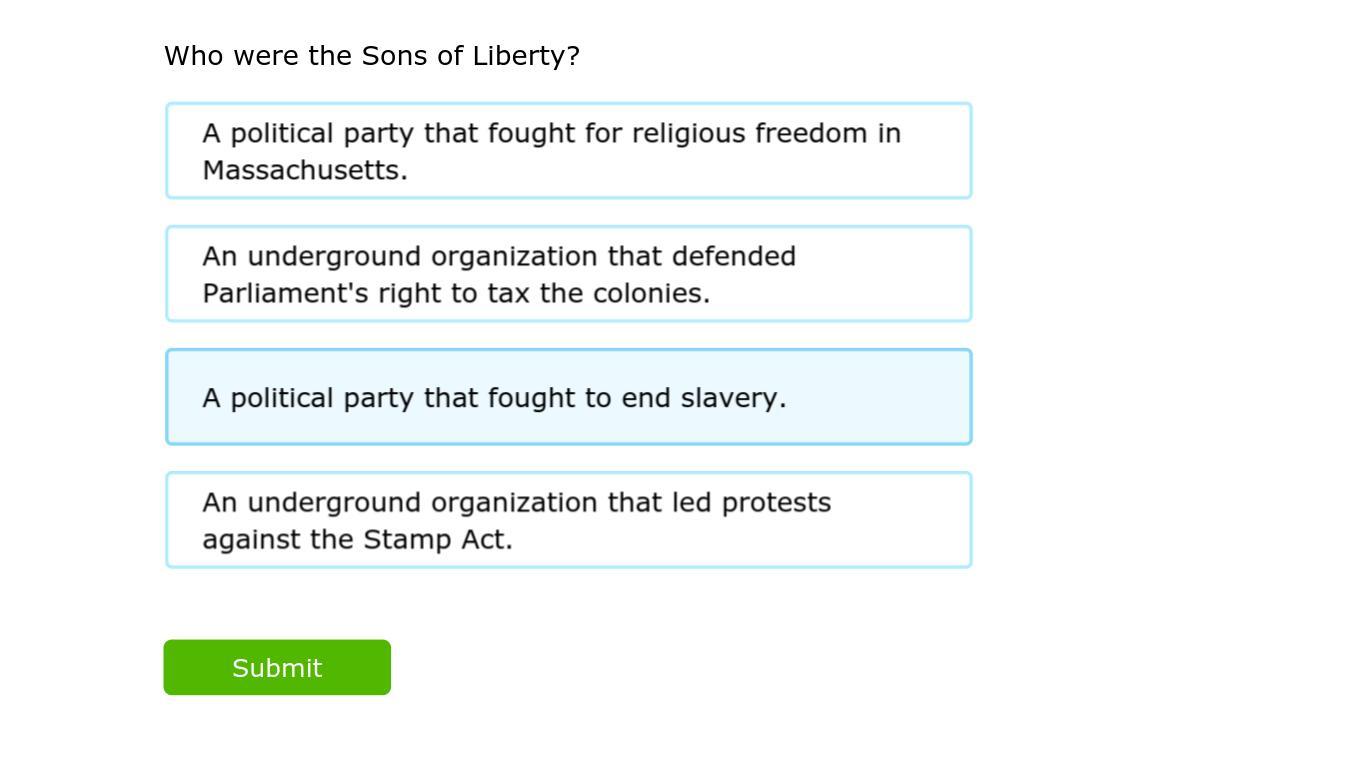Click "Stamp Act" text in the last option
Viewport: 1366px width, 768px height.
pos(436,539)
